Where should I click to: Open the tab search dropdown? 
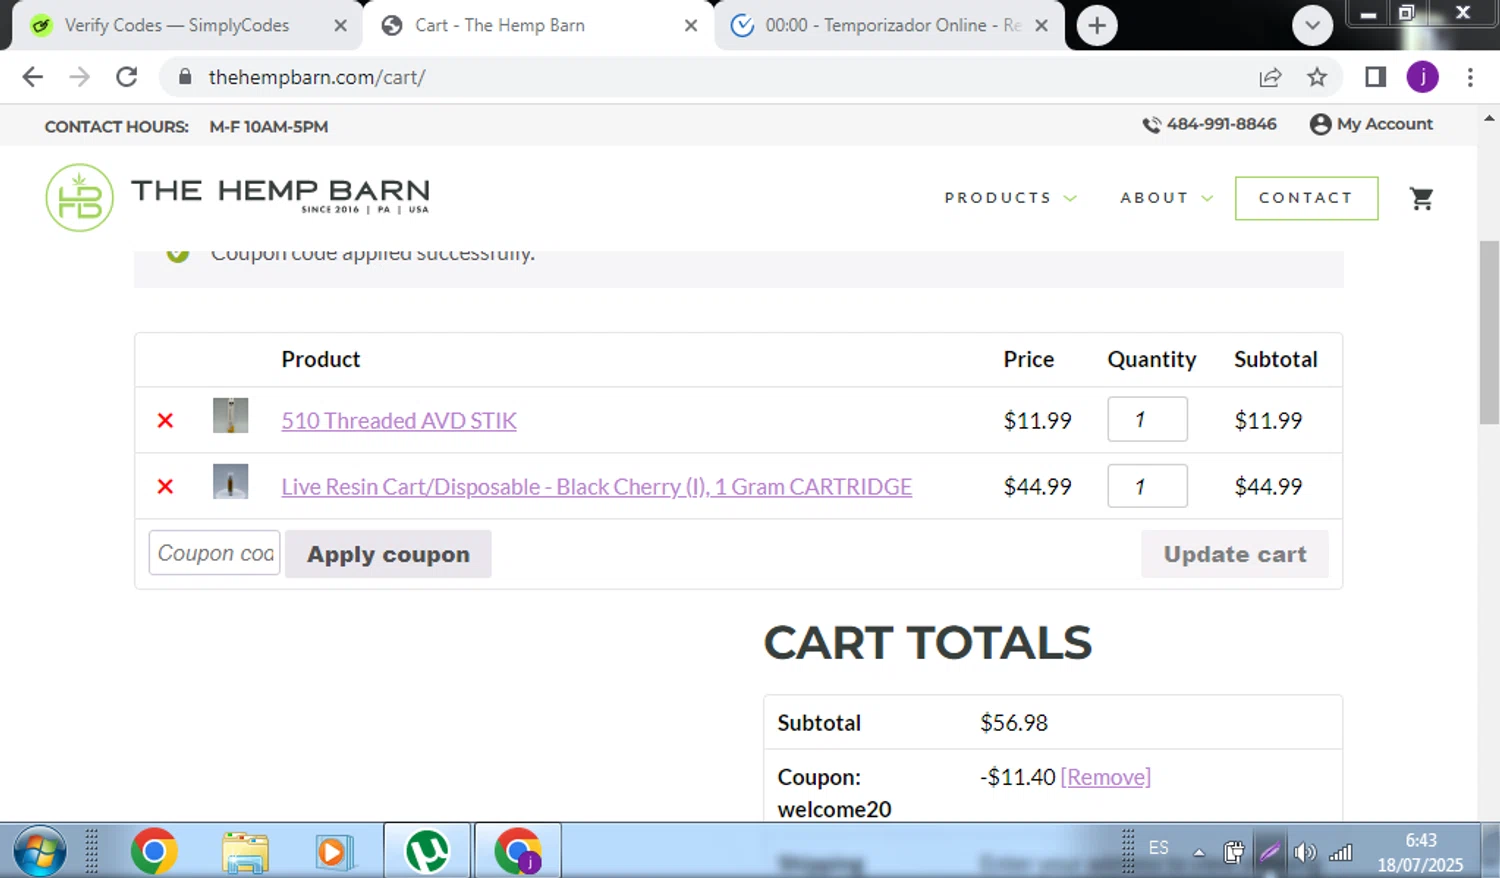point(1312,25)
